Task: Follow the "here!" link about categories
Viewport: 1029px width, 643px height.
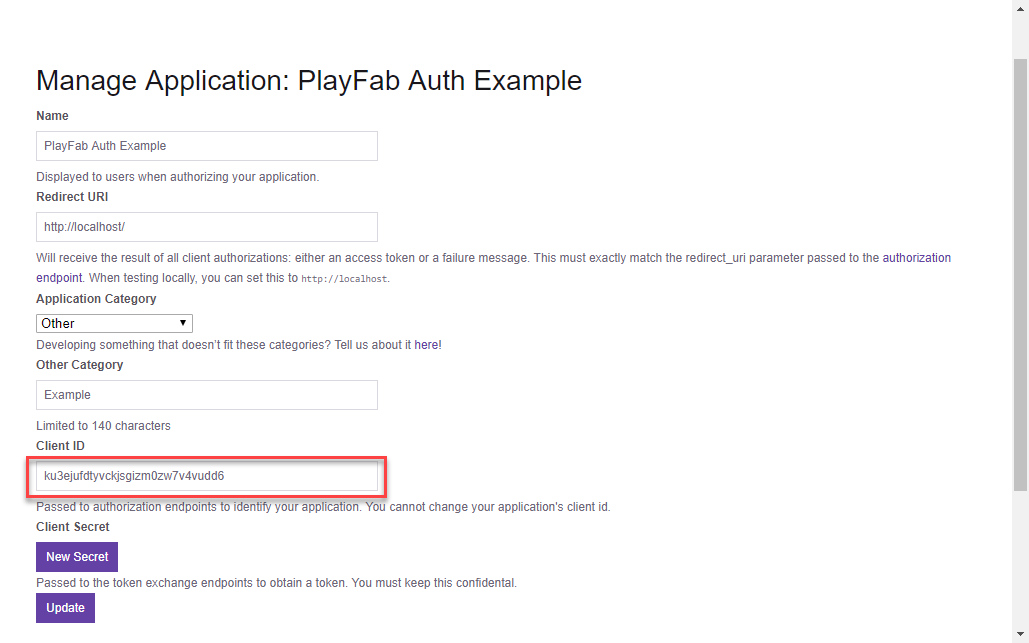Action: click(427, 344)
